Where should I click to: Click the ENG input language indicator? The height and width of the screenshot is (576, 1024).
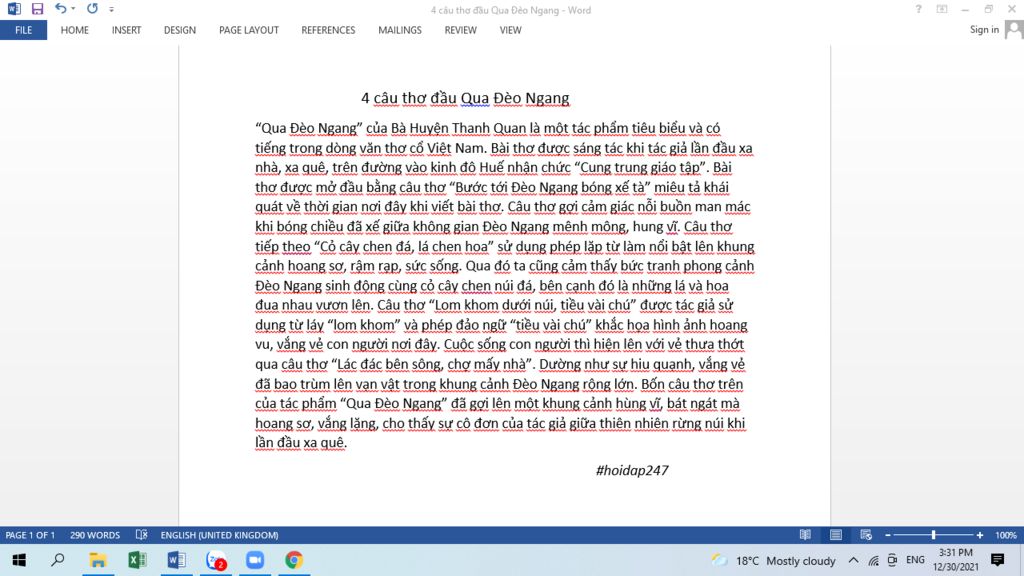[915, 560]
